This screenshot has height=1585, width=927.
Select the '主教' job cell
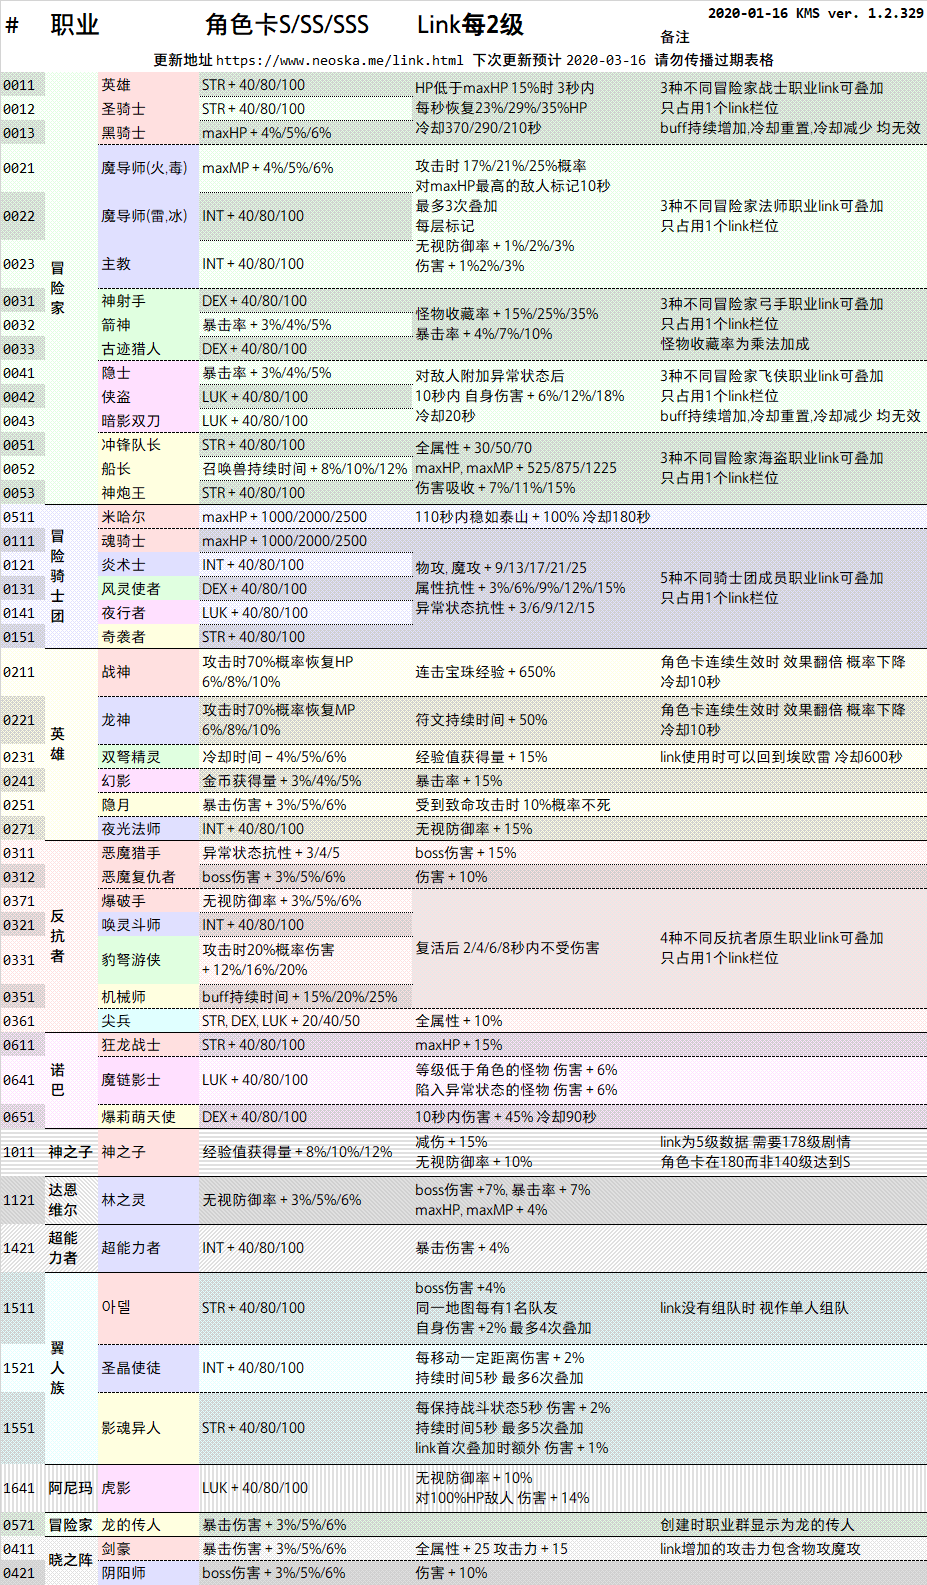point(148,264)
